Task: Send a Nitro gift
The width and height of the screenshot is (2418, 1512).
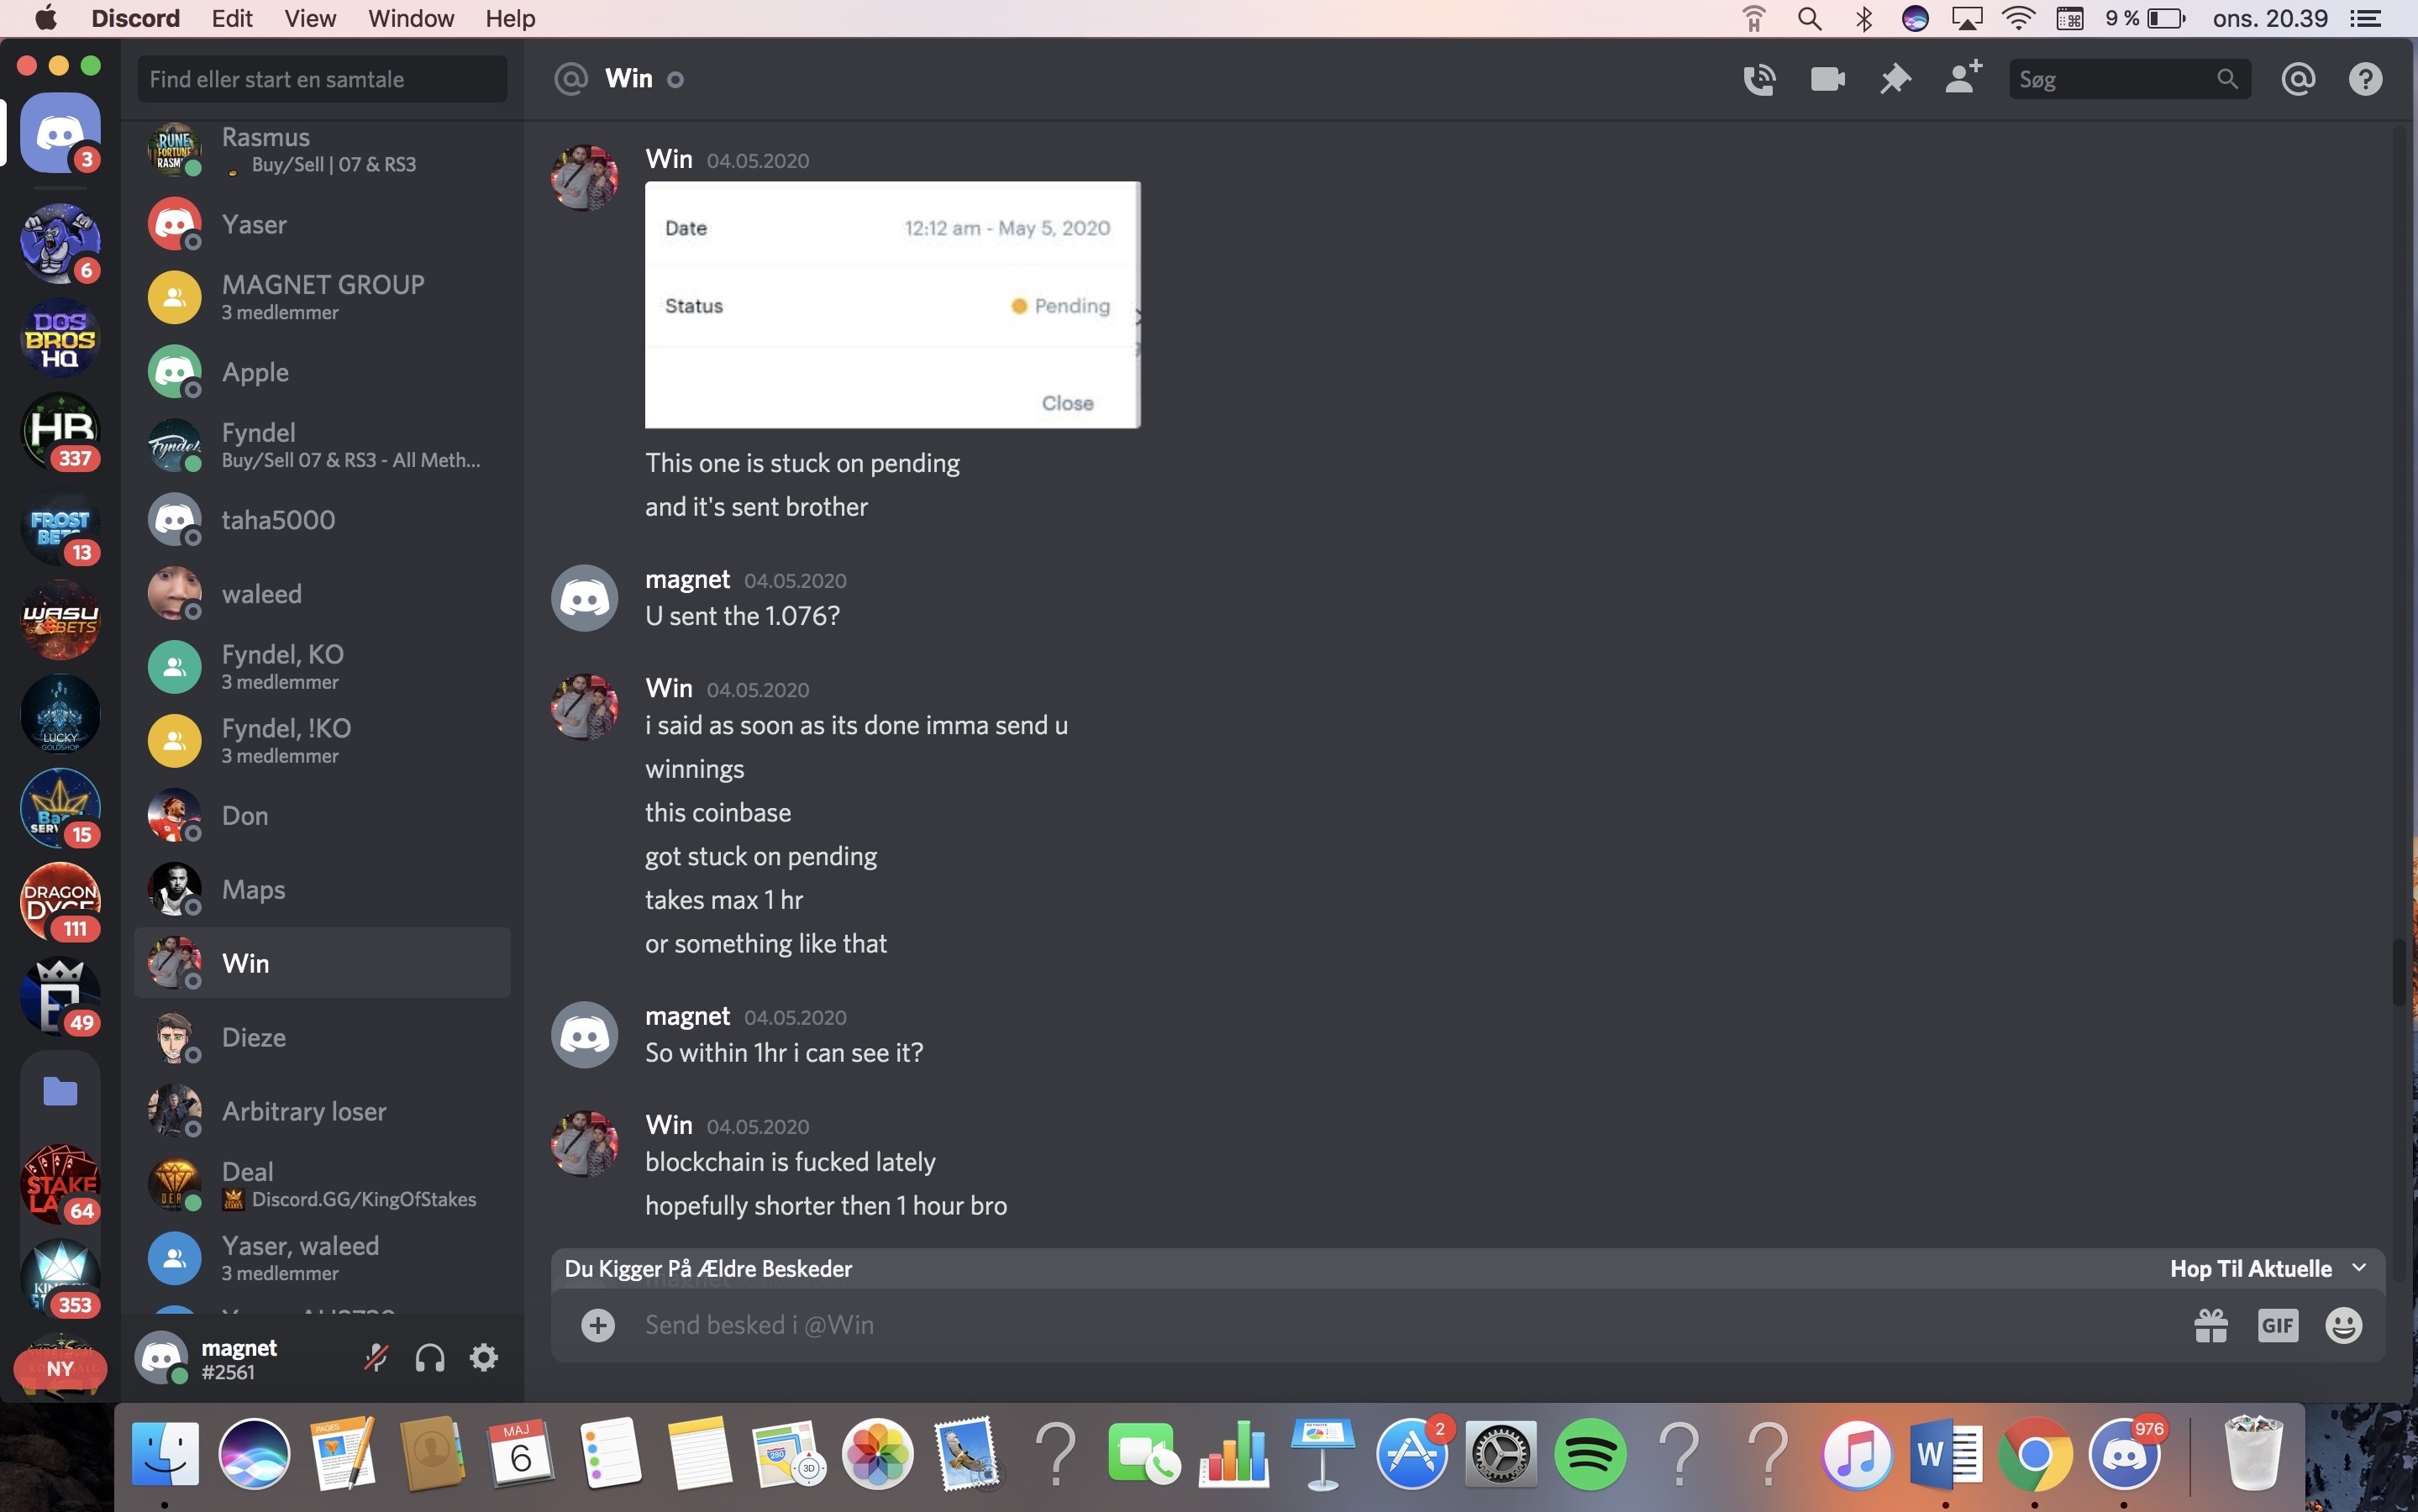Action: [x=2210, y=1325]
